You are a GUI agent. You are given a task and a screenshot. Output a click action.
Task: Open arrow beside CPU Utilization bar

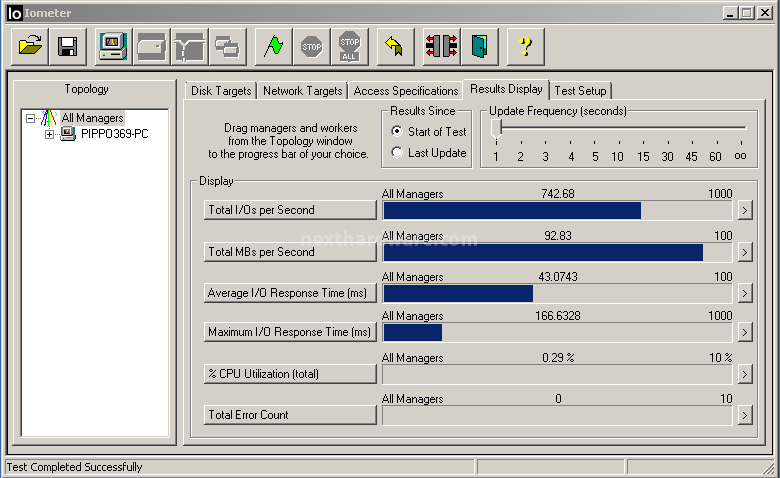coord(745,374)
